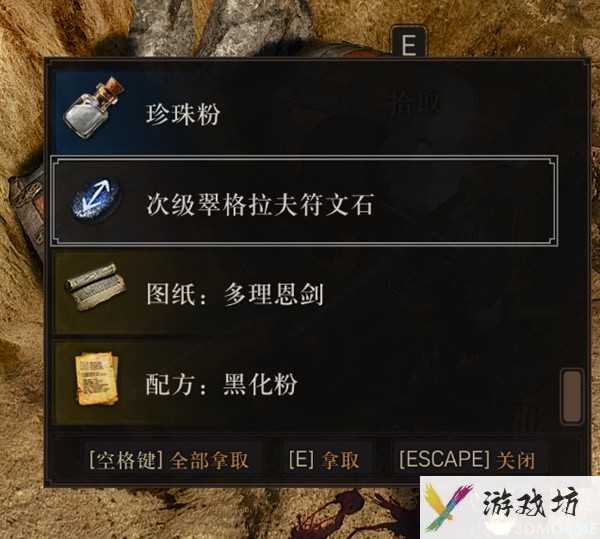Open the 游戏坊 watermark text
This screenshot has width=600, height=539.
pos(530,502)
